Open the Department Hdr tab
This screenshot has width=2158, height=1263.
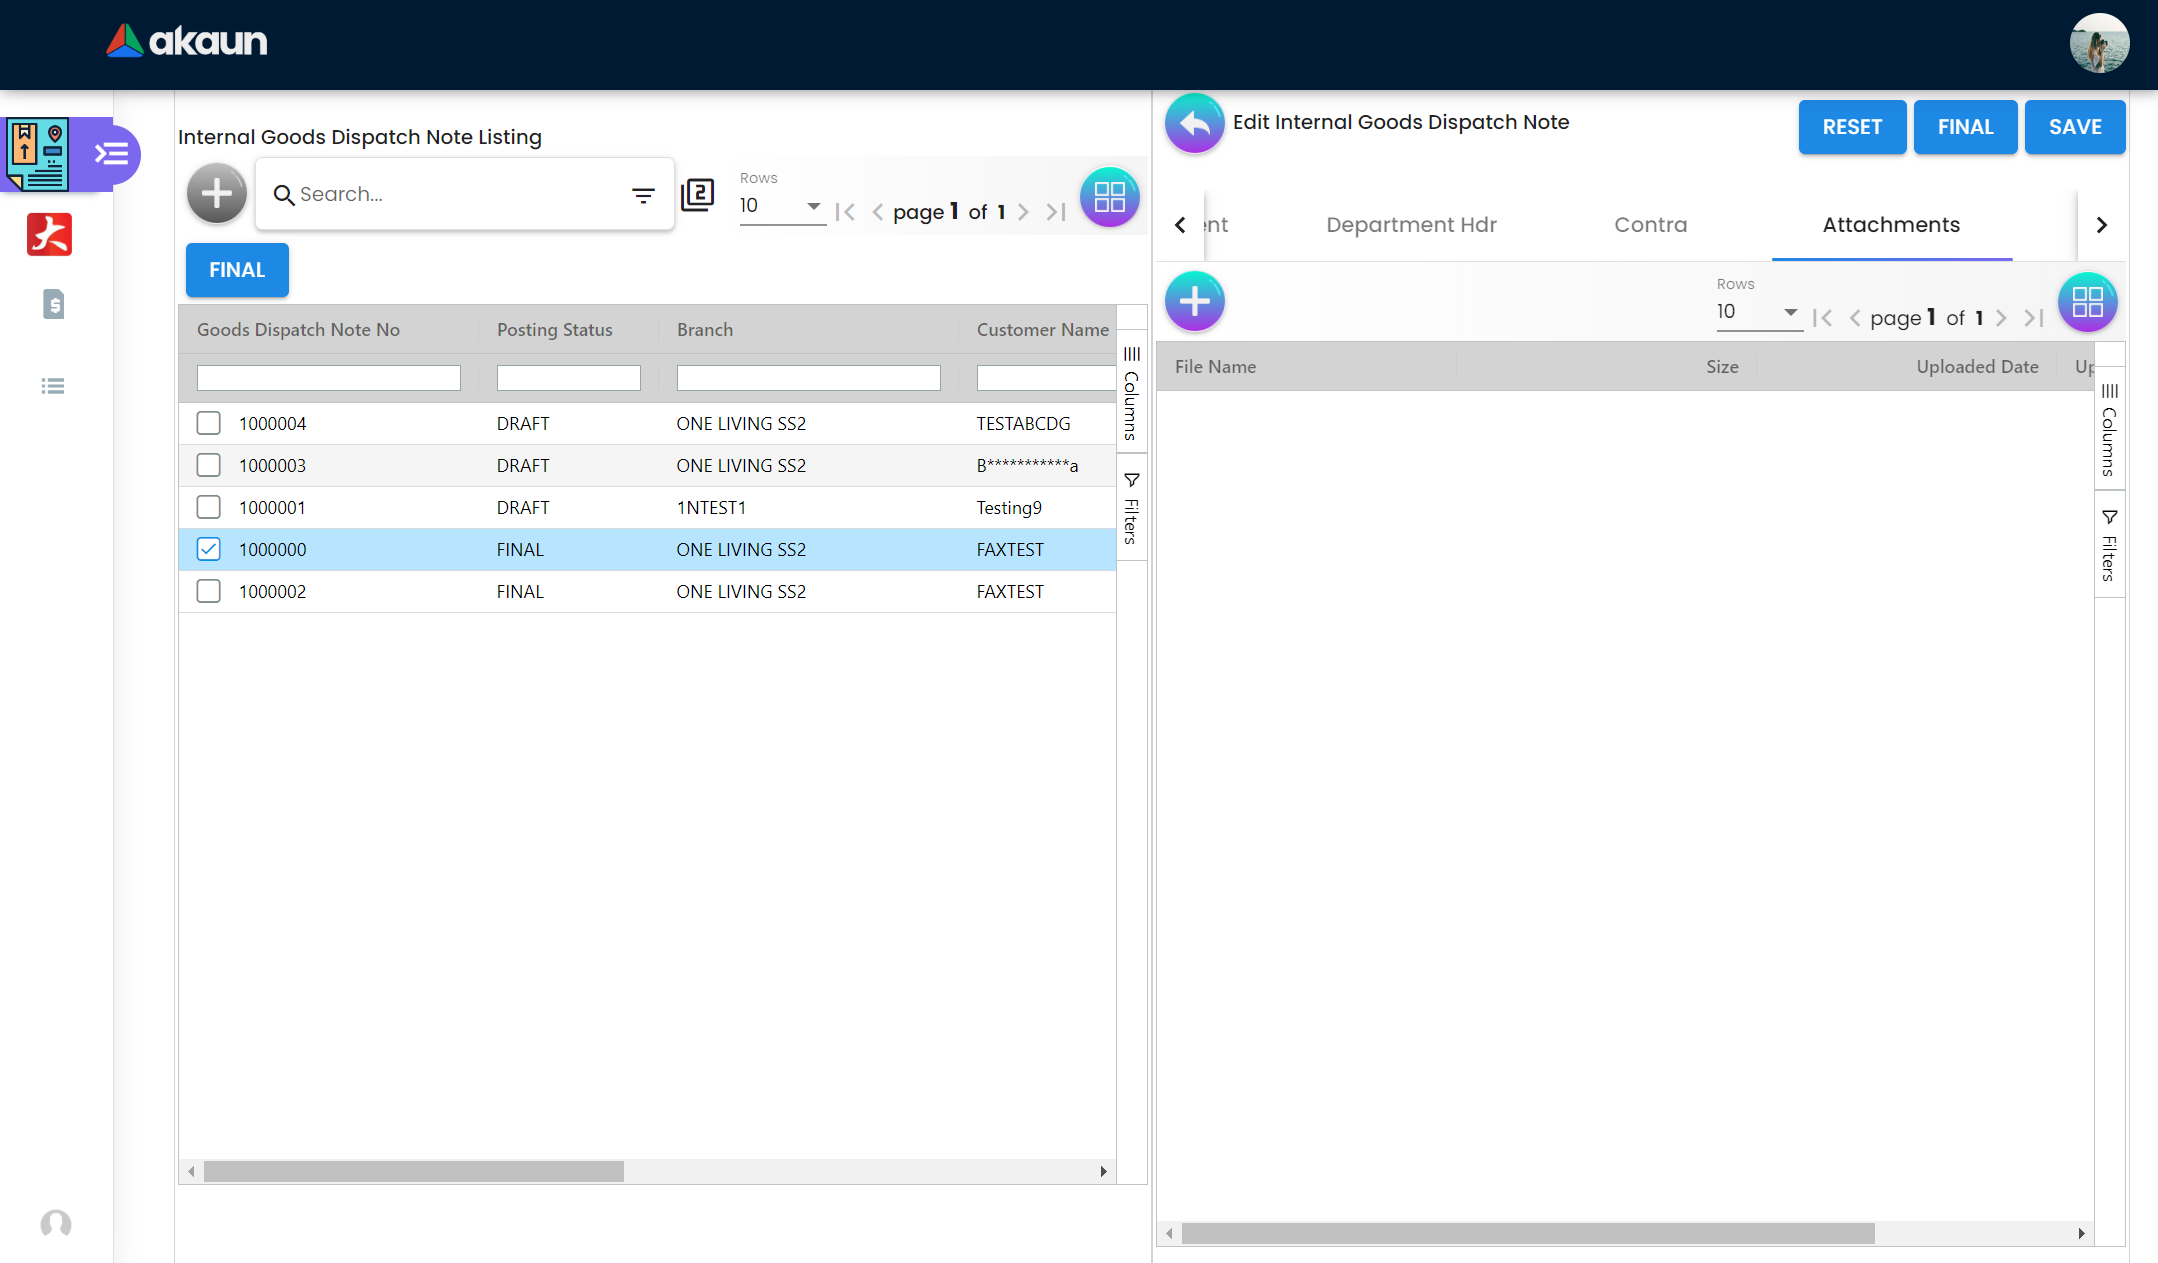point(1411,225)
